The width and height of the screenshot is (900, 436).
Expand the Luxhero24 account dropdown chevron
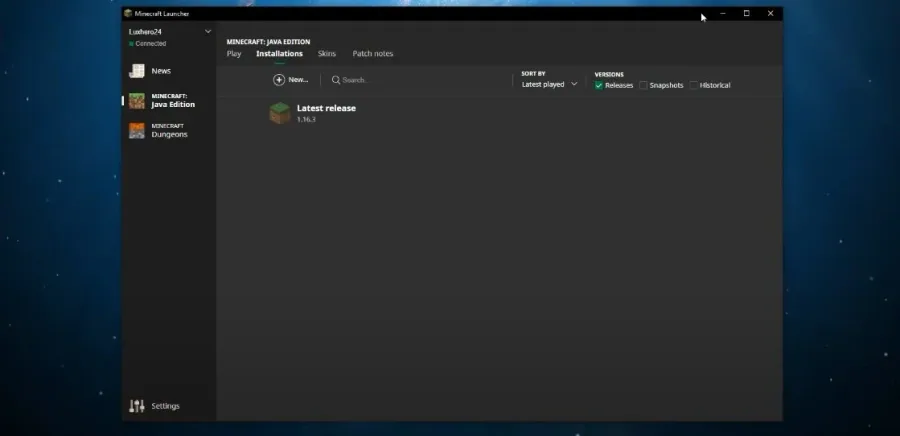click(x=208, y=32)
